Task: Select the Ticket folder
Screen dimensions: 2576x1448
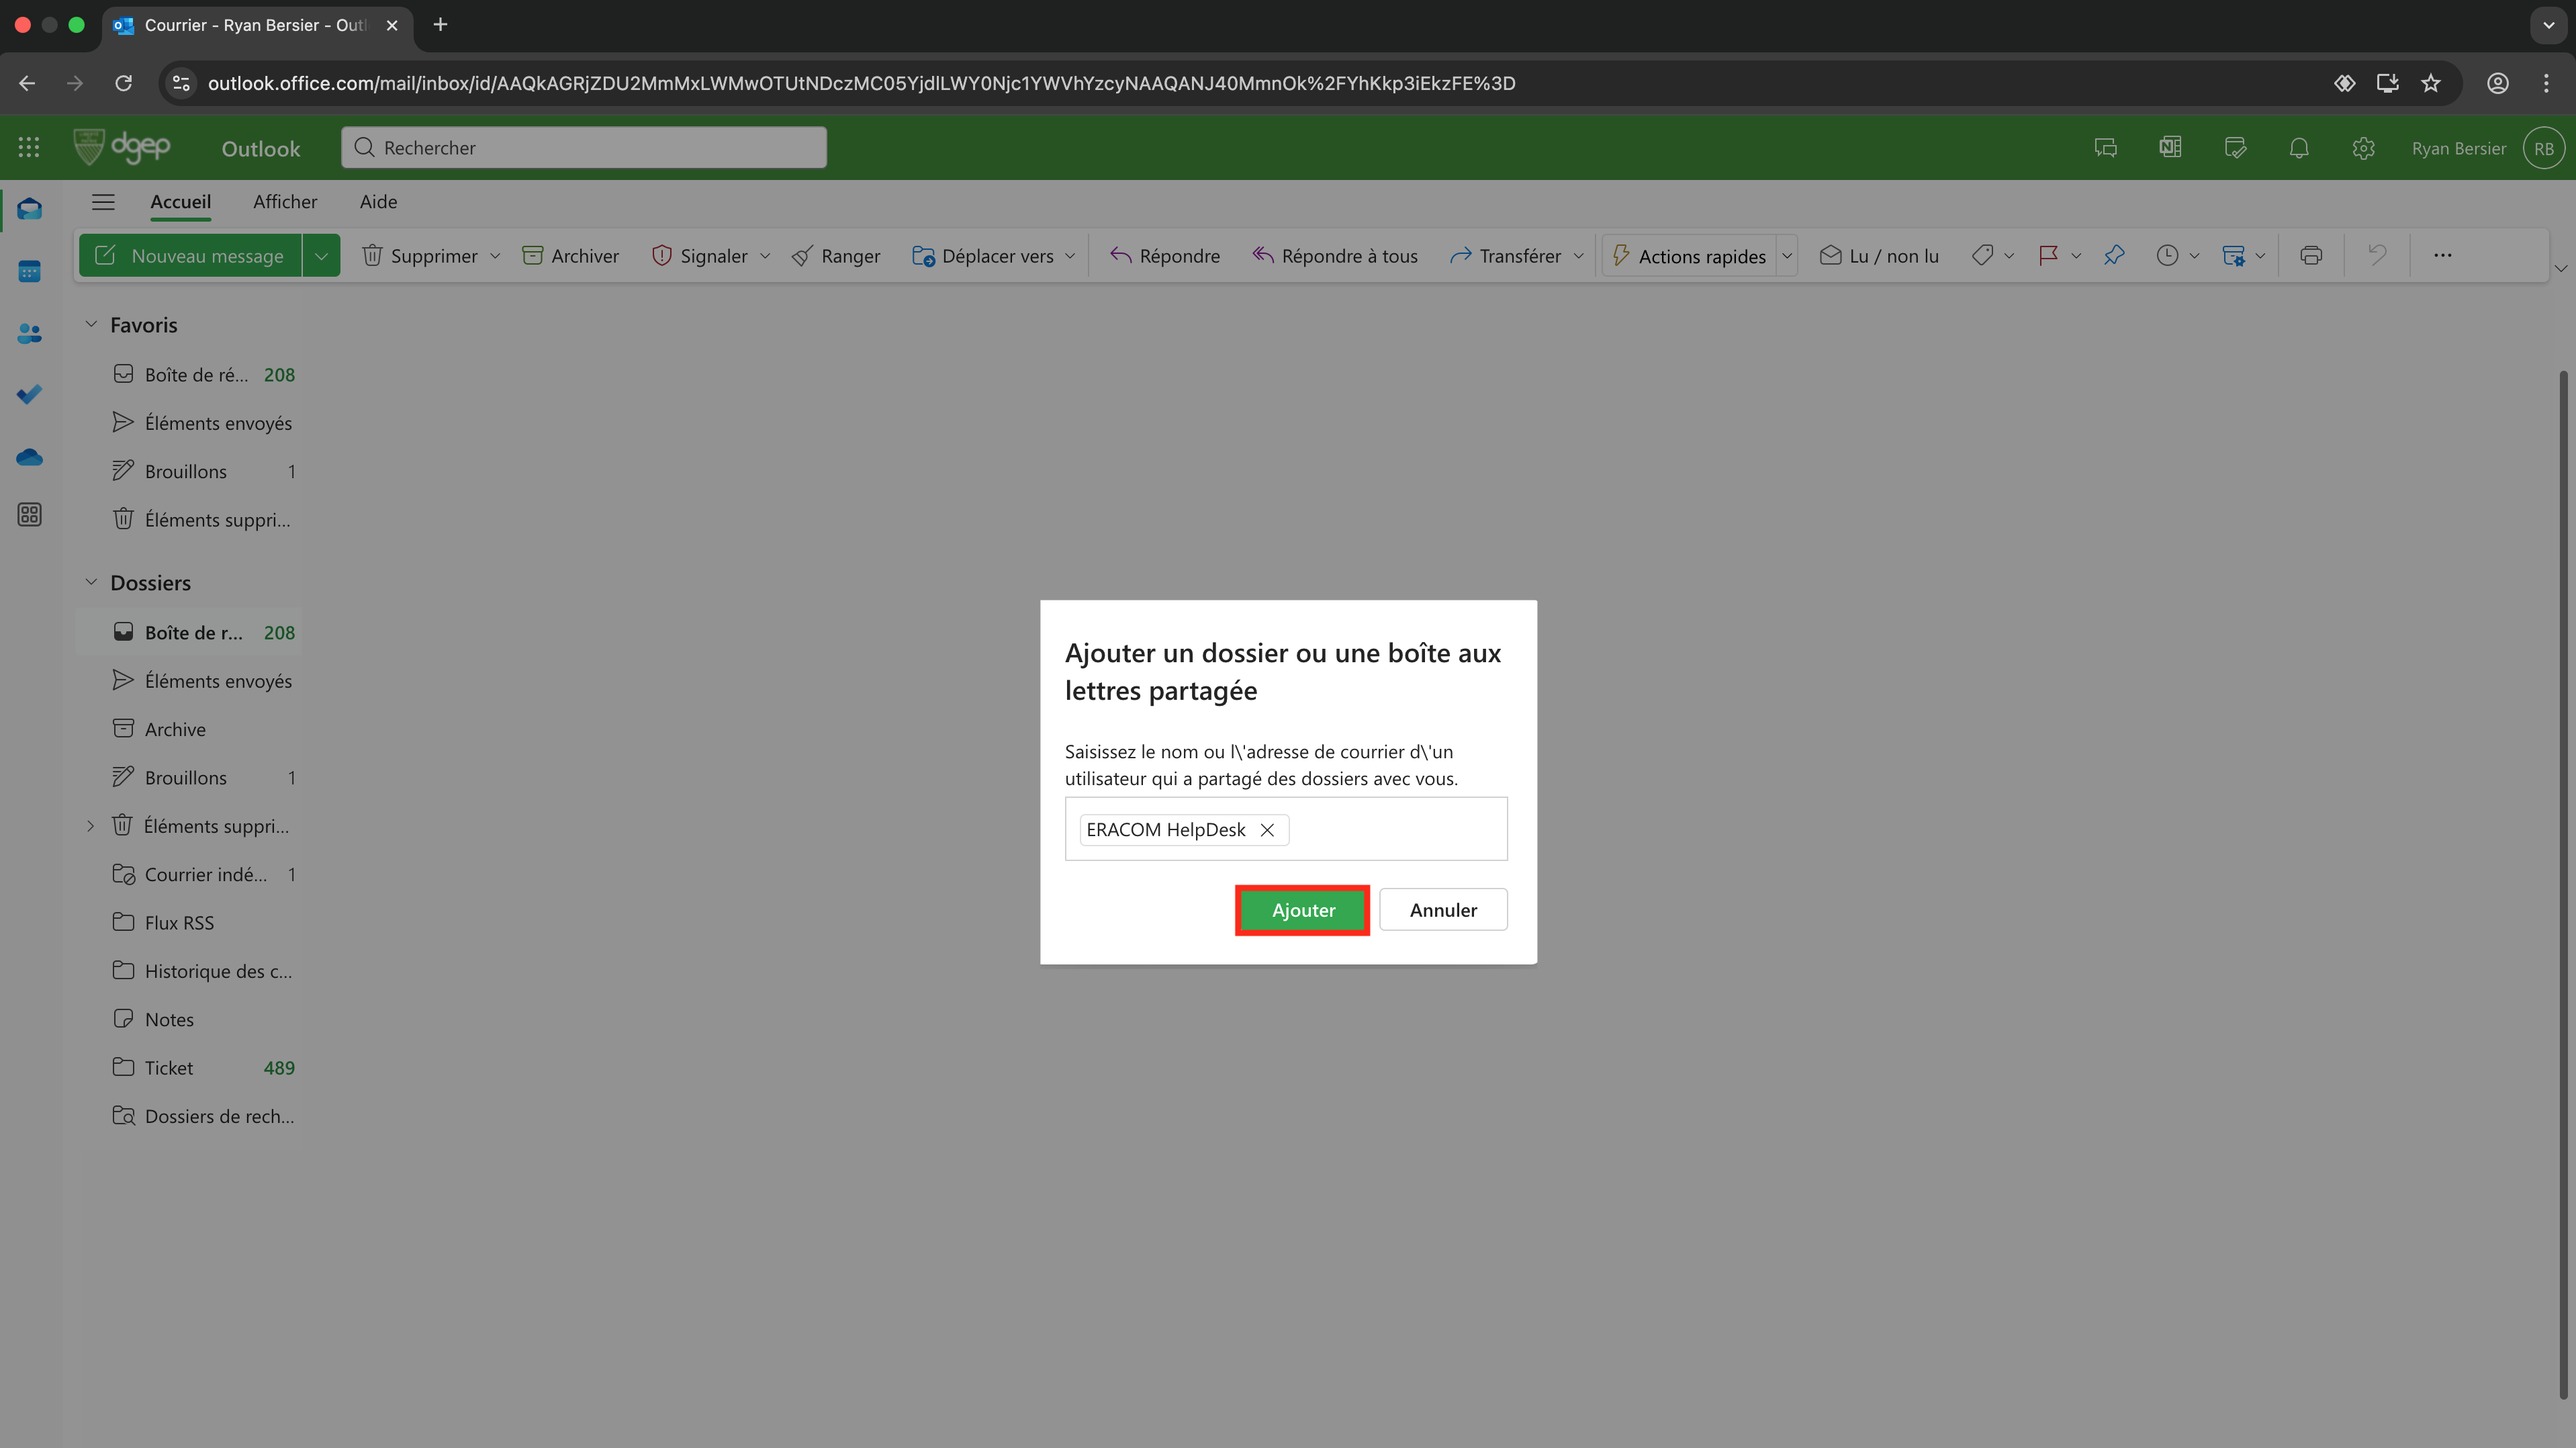Action: click(x=189, y=1068)
